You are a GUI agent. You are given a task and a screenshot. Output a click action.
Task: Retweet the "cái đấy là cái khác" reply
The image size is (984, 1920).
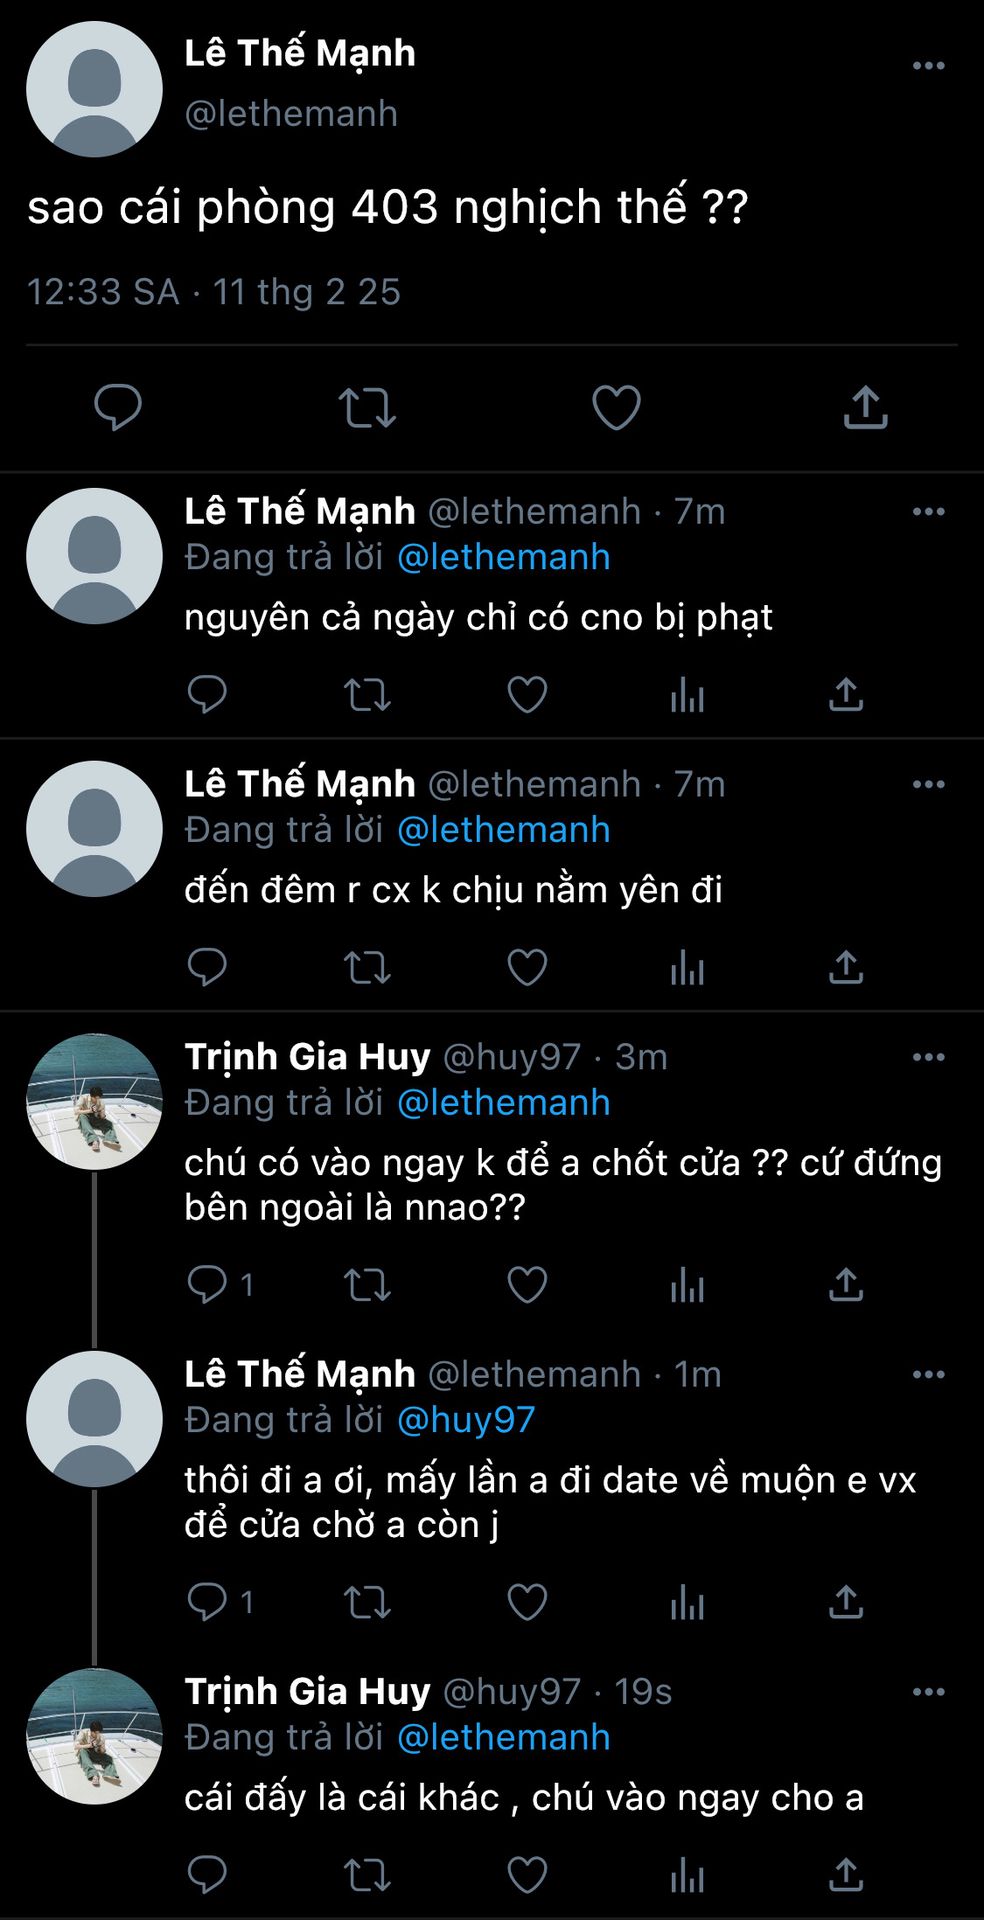pos(367,1875)
